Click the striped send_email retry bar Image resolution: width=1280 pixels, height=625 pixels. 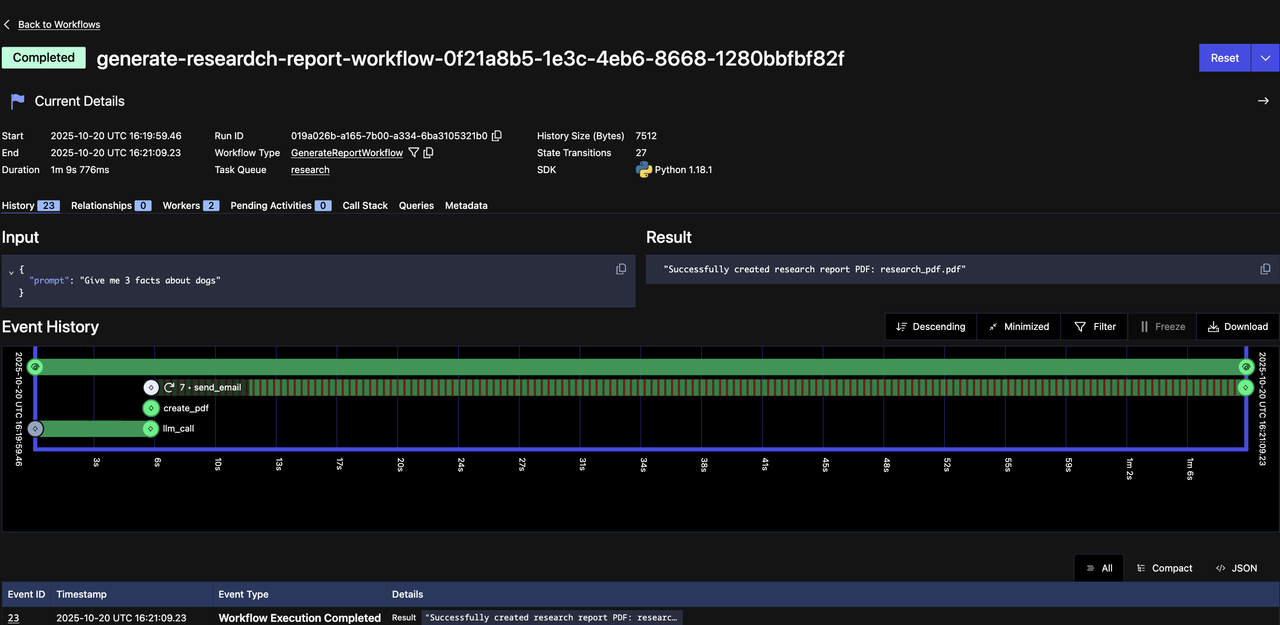click(x=740, y=387)
